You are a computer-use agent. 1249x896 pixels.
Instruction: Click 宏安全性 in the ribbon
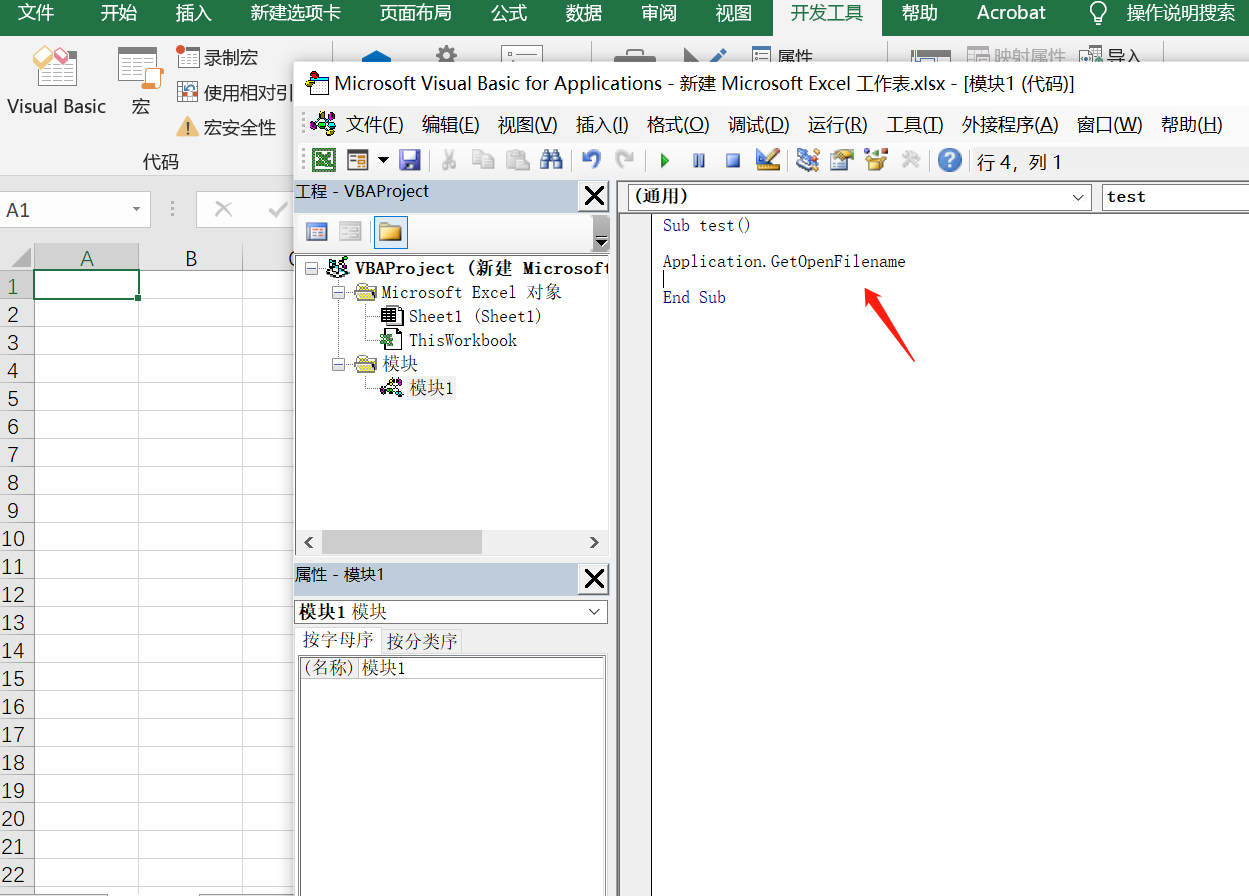point(235,127)
